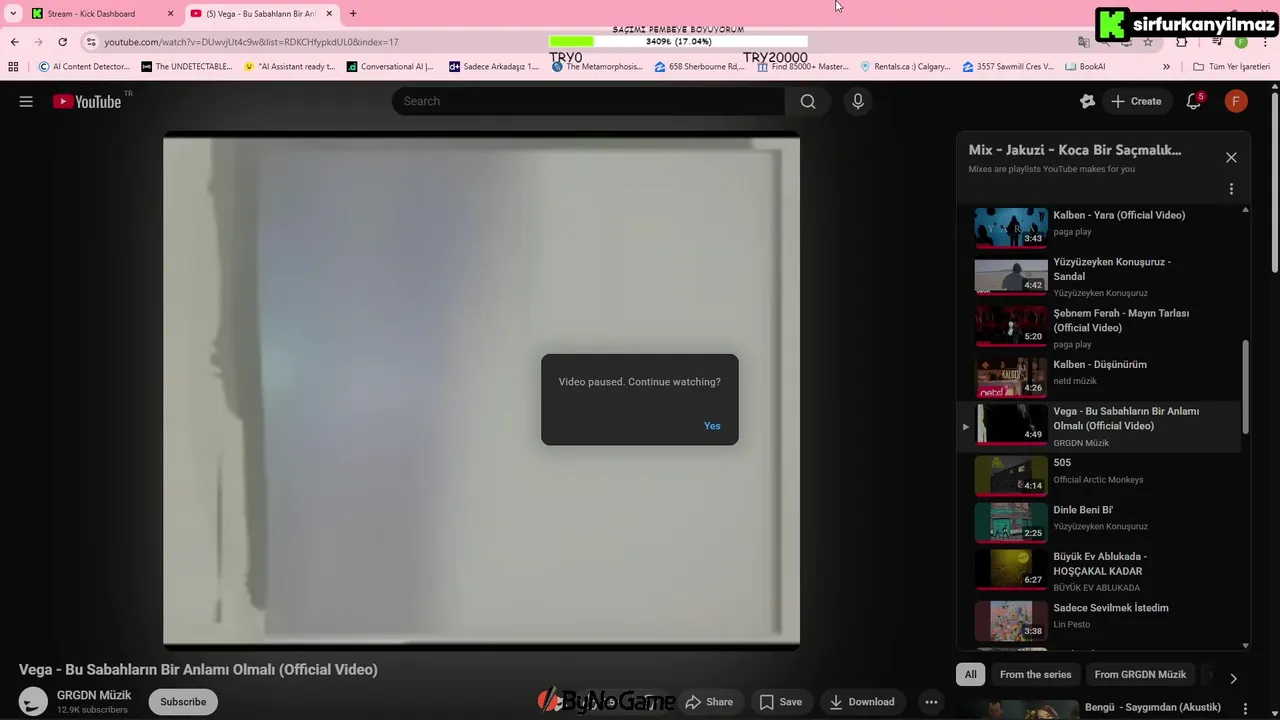The height and width of the screenshot is (720, 1280).
Task: Click the Create button
Action: 1136,101
